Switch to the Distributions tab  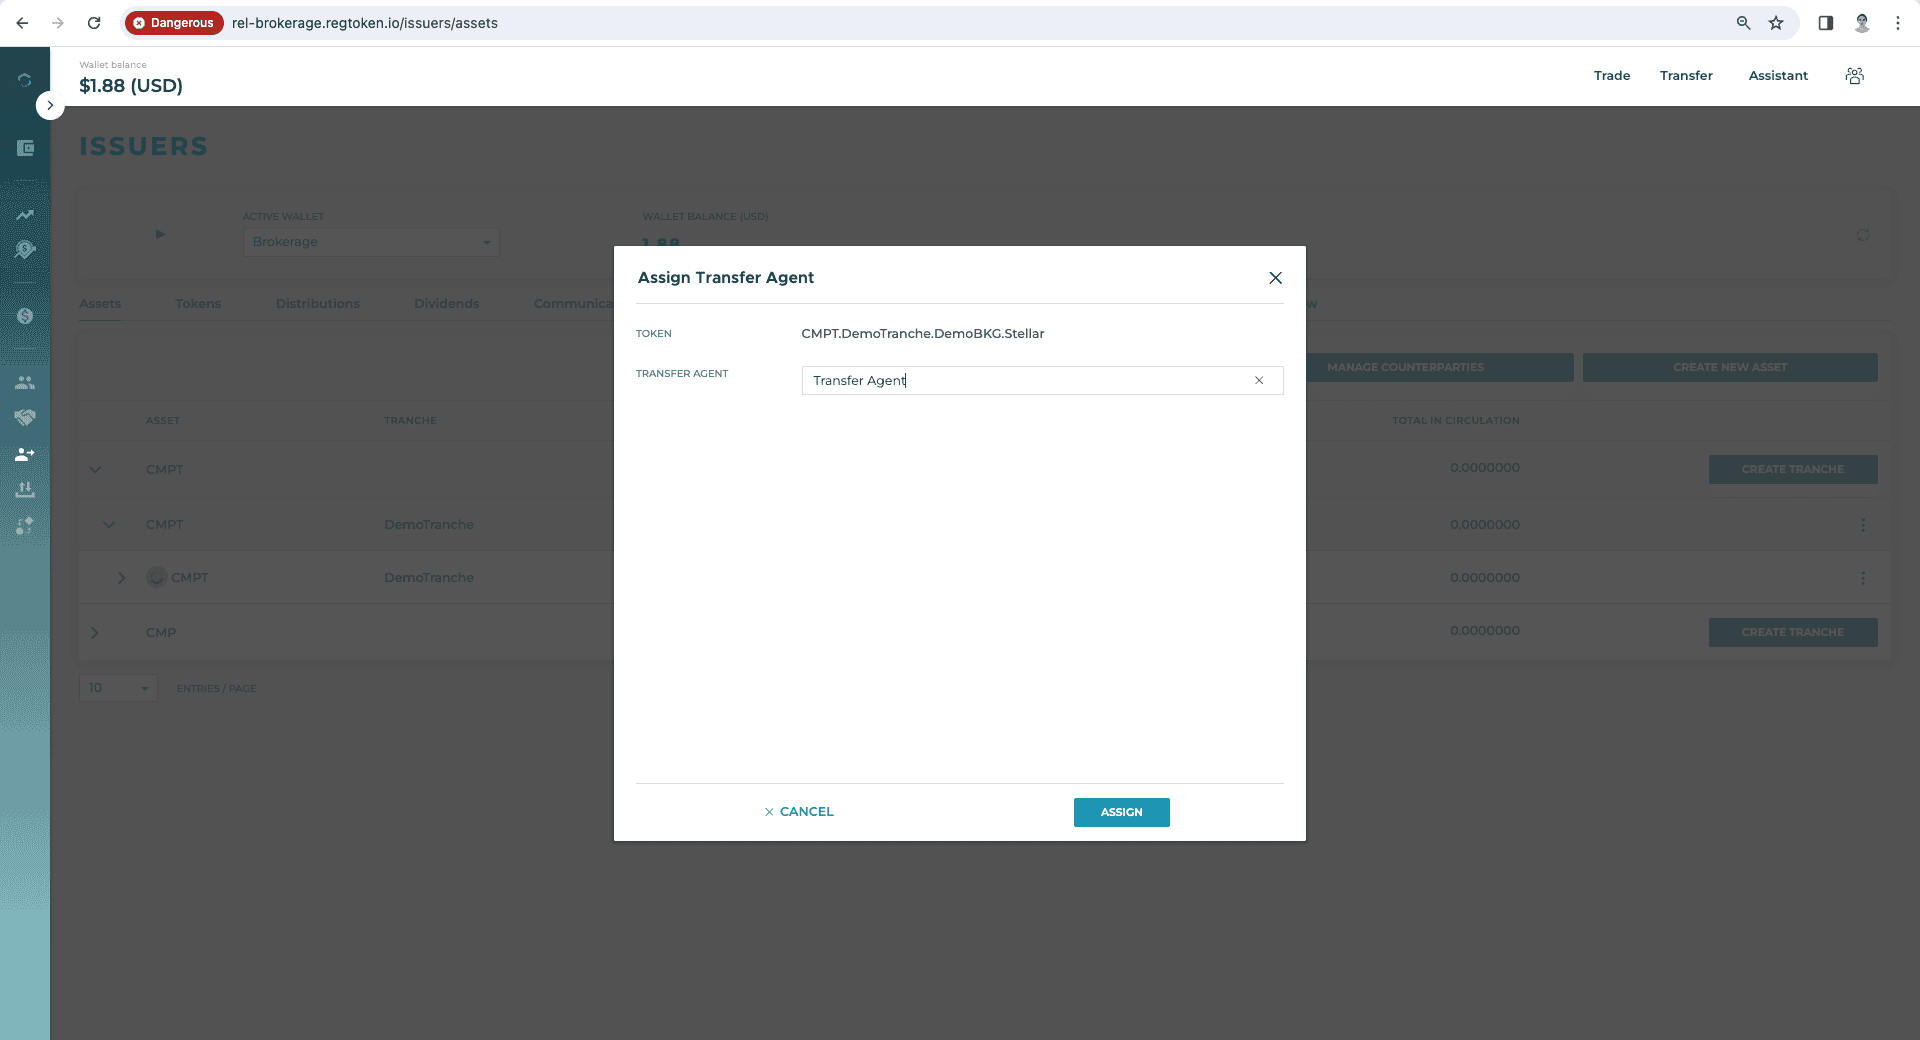(x=317, y=304)
